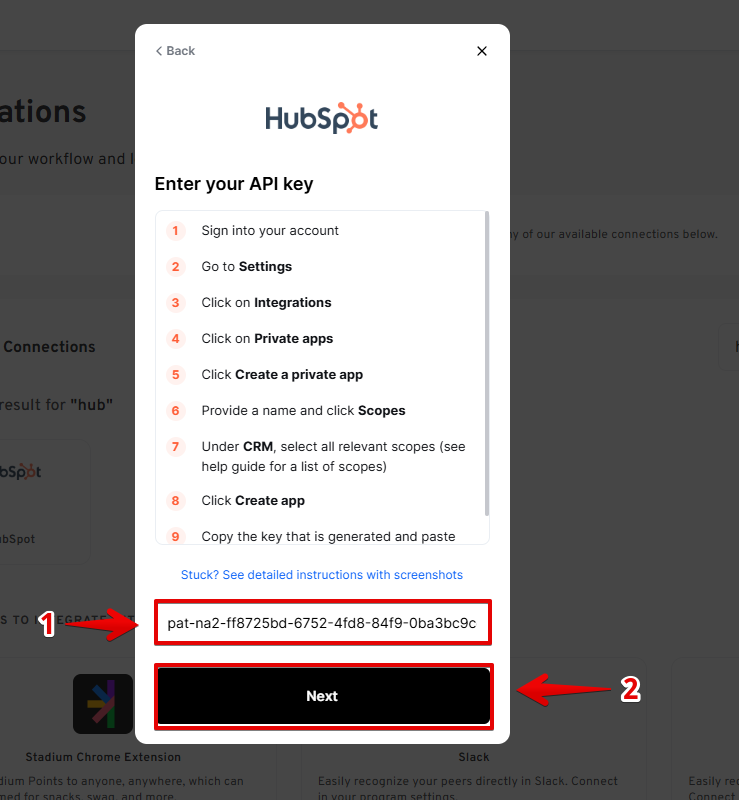Click the HubSpot logo in dialog

(322, 118)
